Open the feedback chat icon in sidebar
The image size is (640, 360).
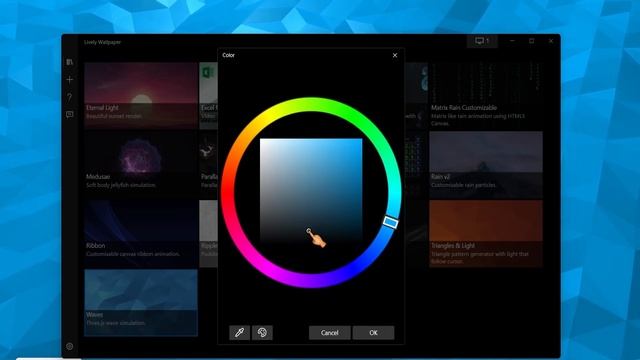70,115
